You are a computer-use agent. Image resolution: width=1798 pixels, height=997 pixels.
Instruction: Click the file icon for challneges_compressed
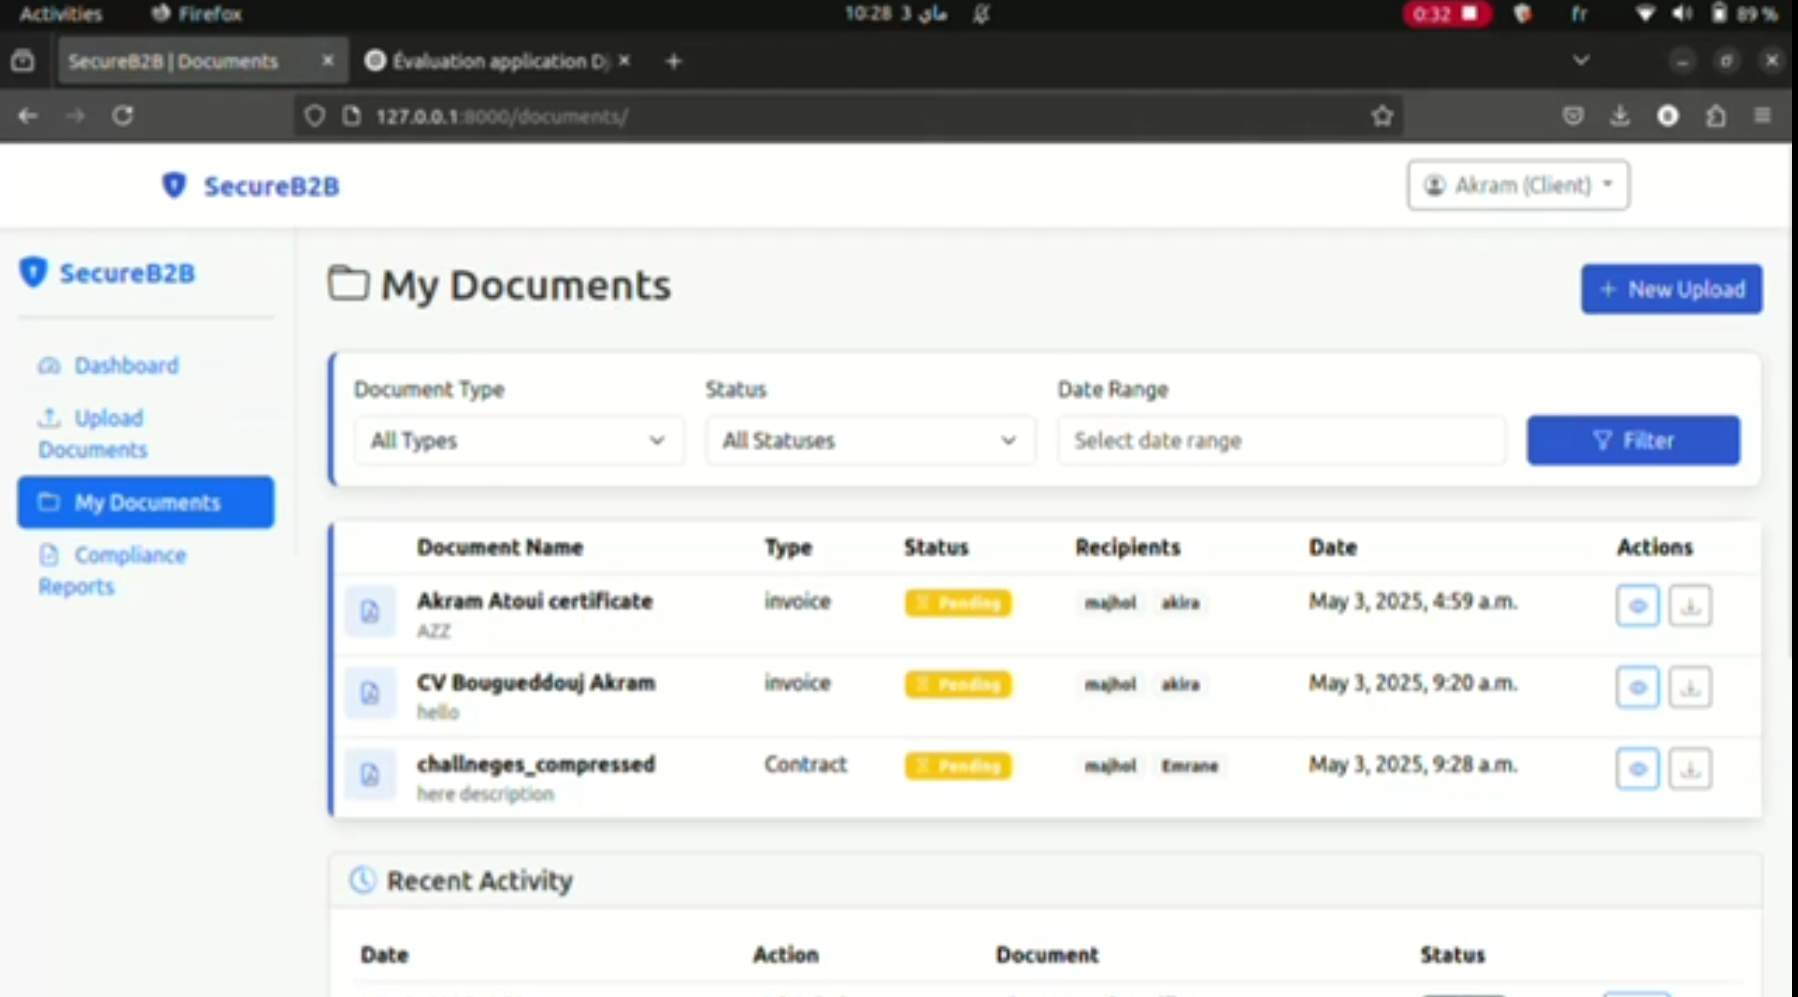[370, 774]
